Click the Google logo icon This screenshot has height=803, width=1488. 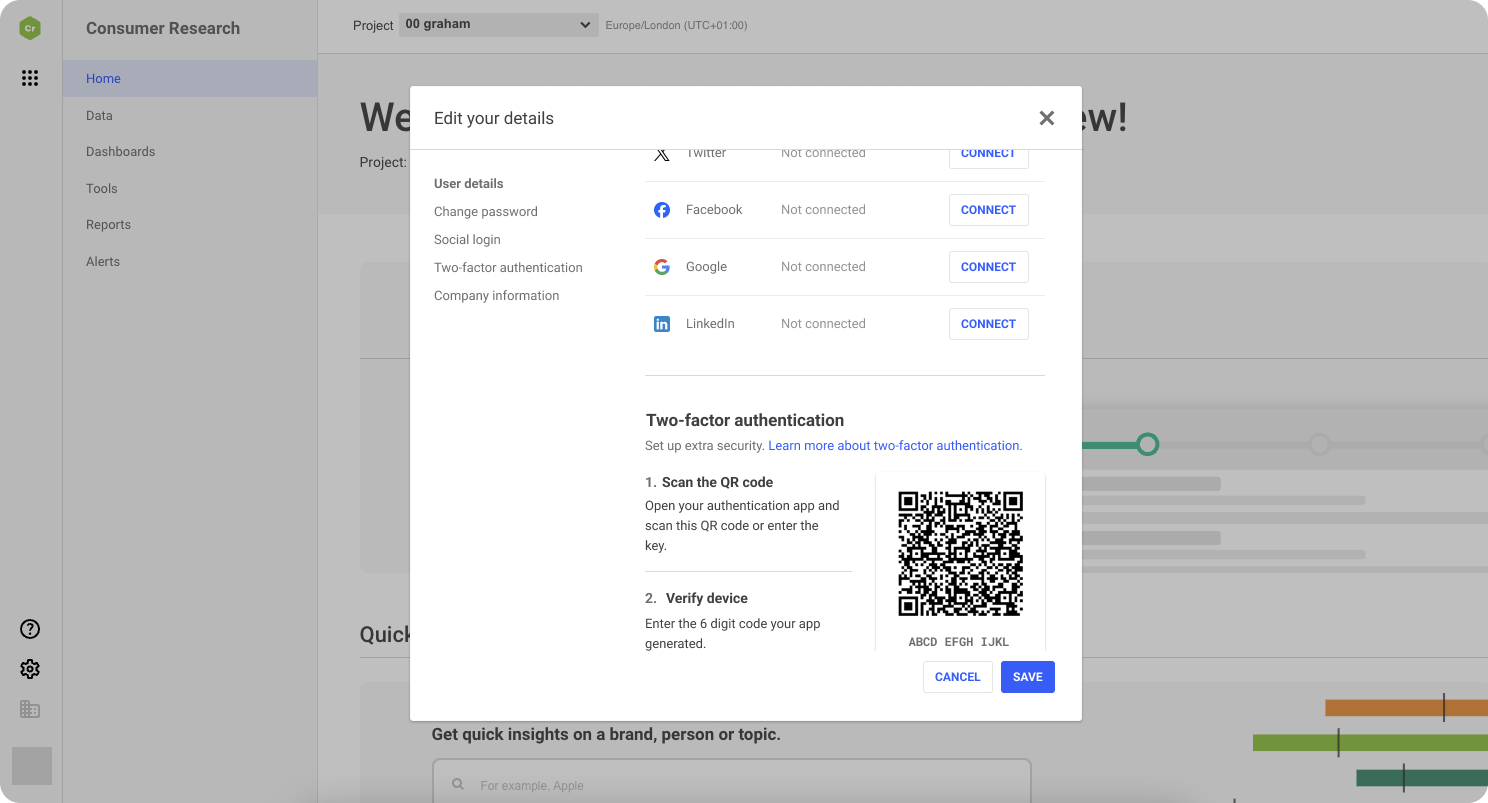coord(662,267)
